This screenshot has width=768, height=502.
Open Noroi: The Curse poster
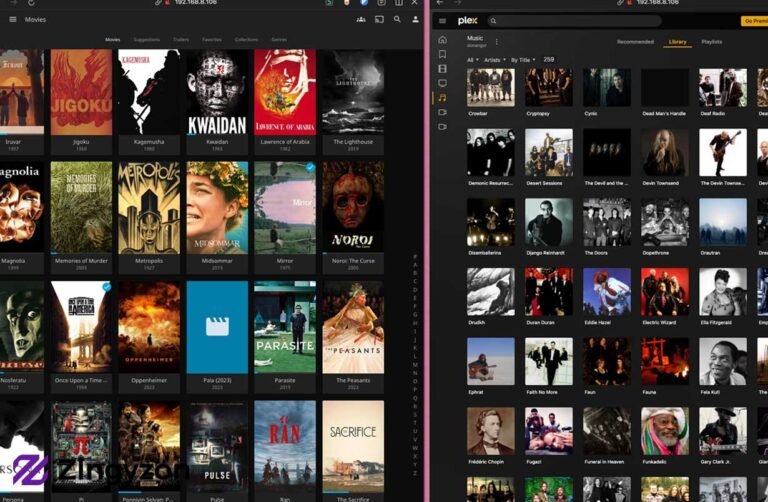click(x=353, y=208)
